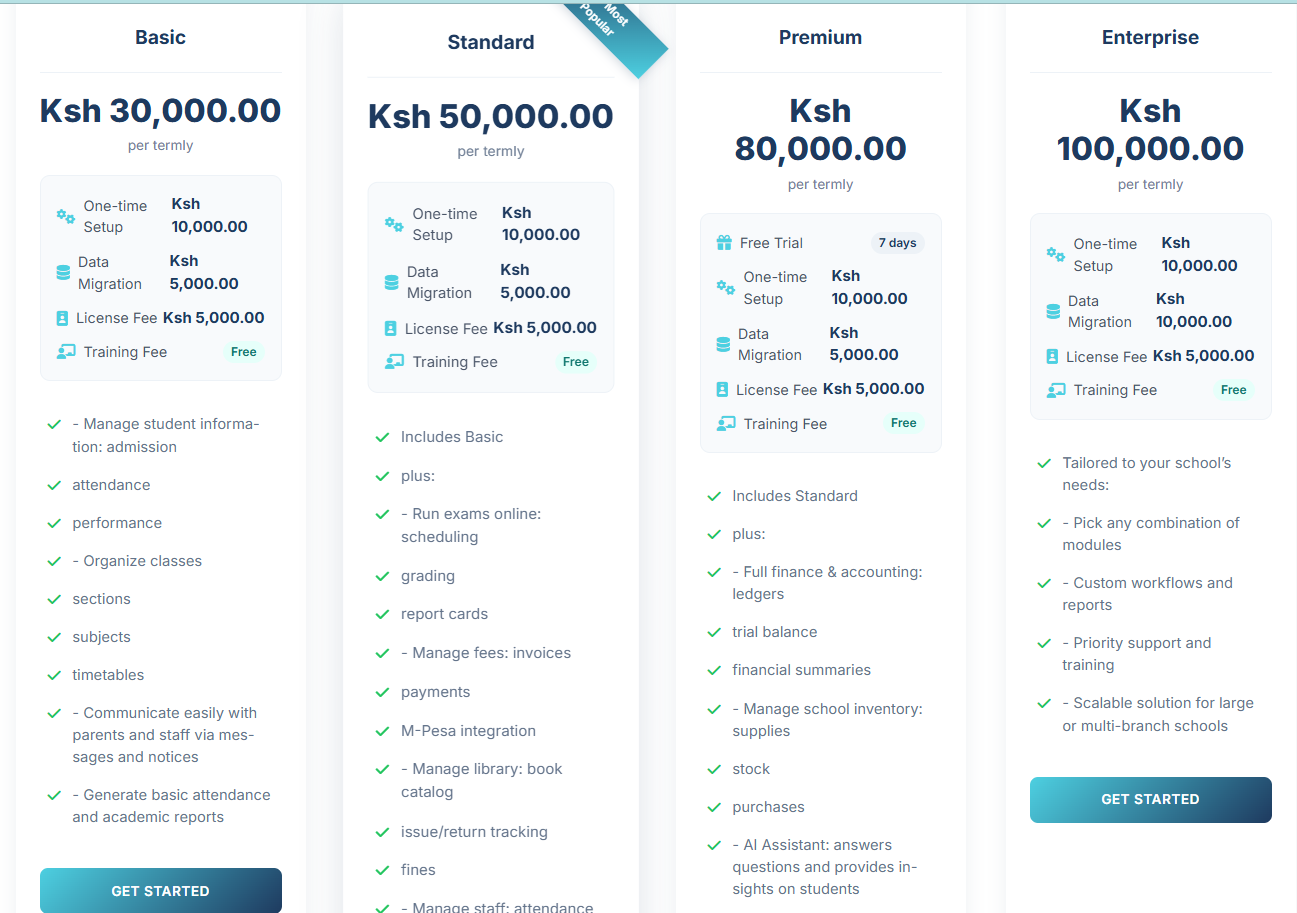Click the license badge icon in Enterprise plan
This screenshot has height=913, width=1297.
pos(1052,356)
